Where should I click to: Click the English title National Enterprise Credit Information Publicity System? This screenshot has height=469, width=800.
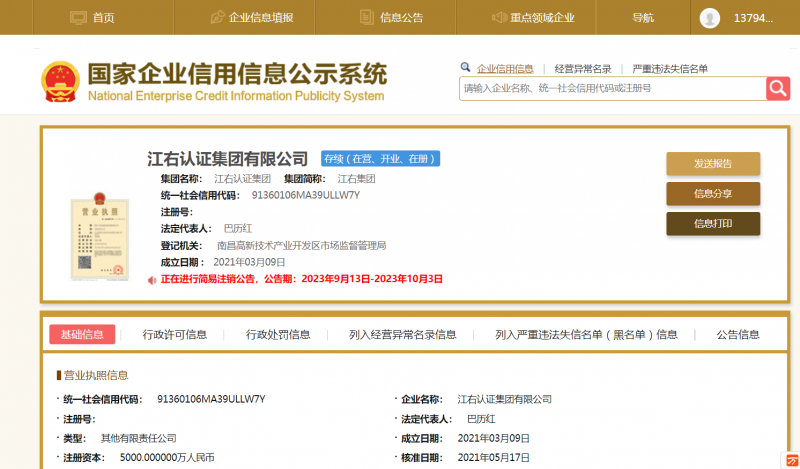tap(236, 96)
